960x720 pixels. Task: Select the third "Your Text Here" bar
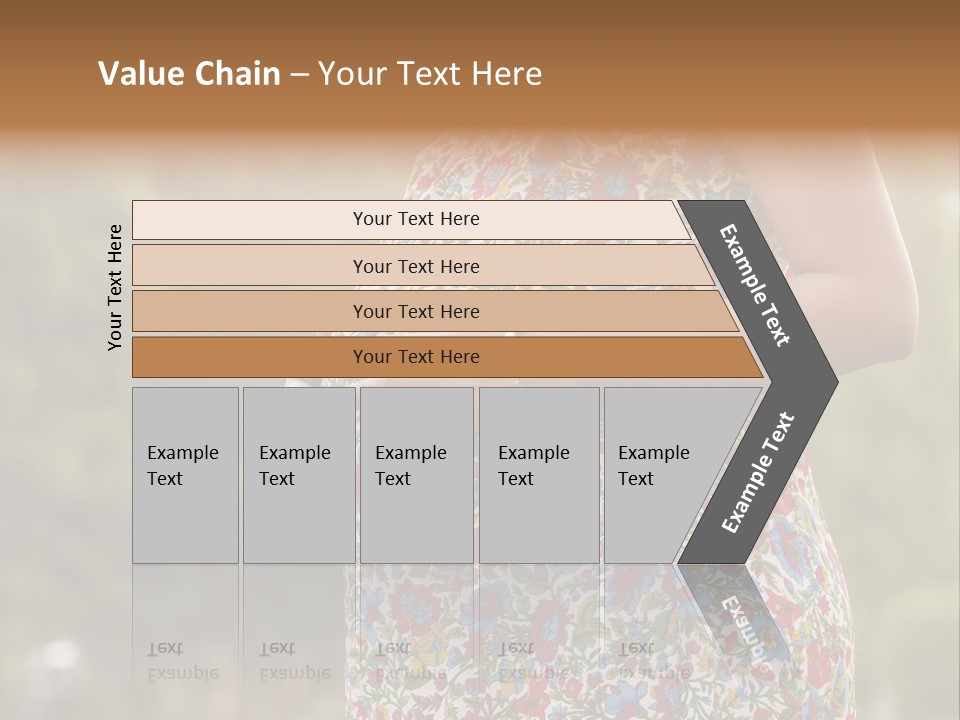click(x=416, y=311)
